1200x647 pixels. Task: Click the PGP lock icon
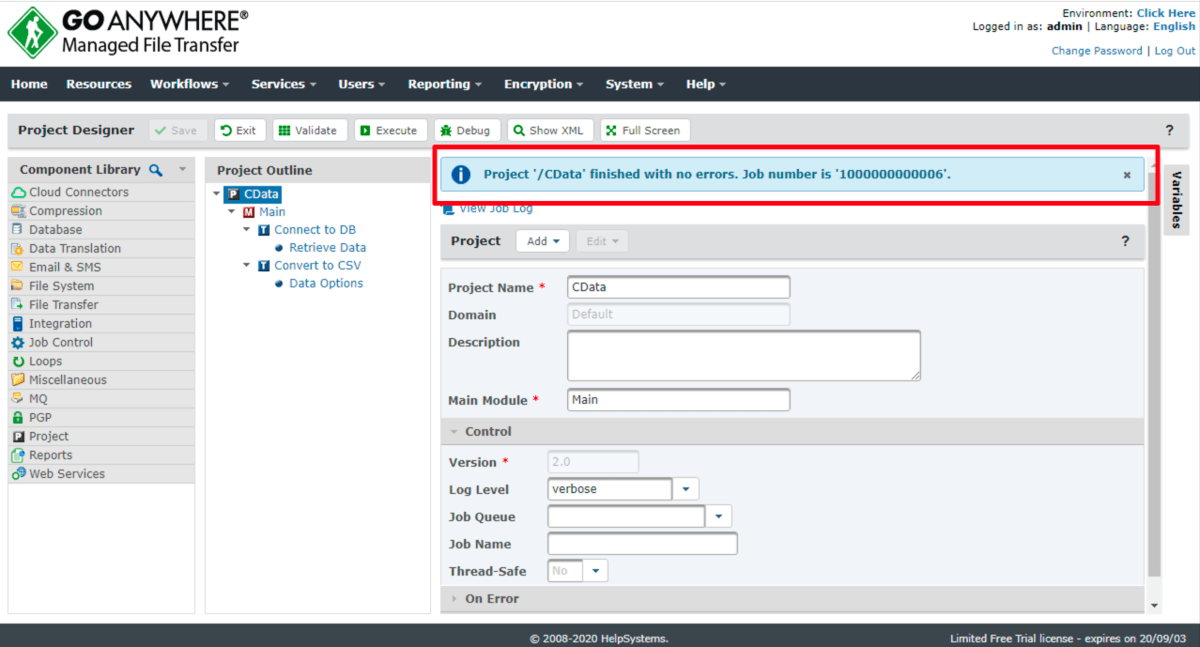[x=18, y=417]
